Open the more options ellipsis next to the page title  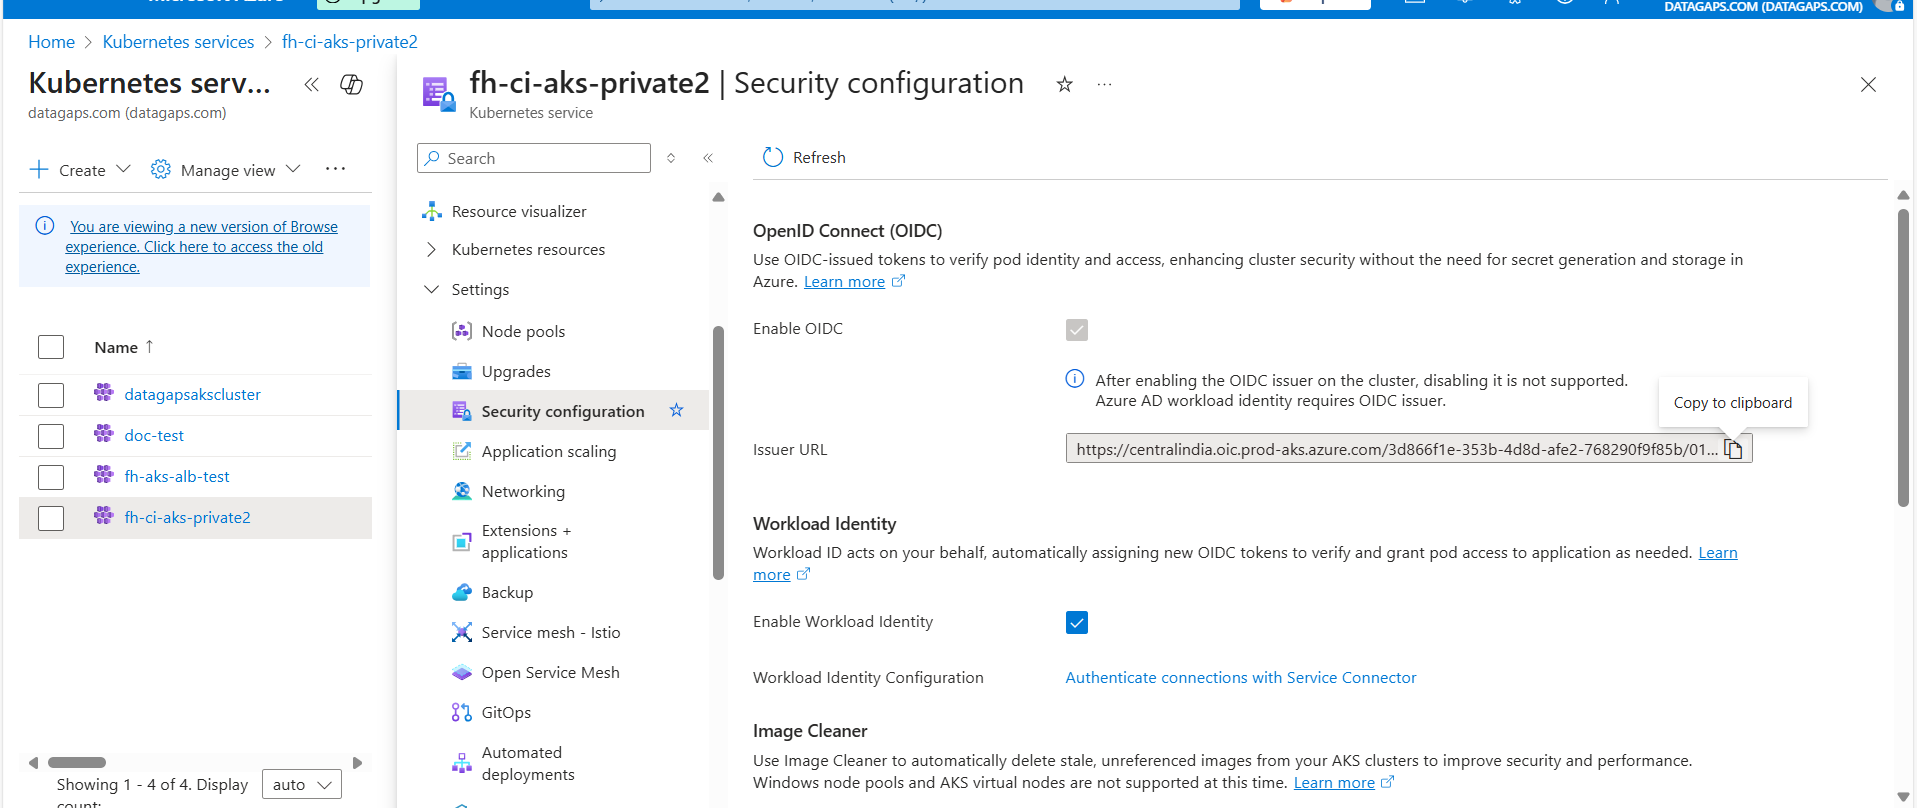1104,84
